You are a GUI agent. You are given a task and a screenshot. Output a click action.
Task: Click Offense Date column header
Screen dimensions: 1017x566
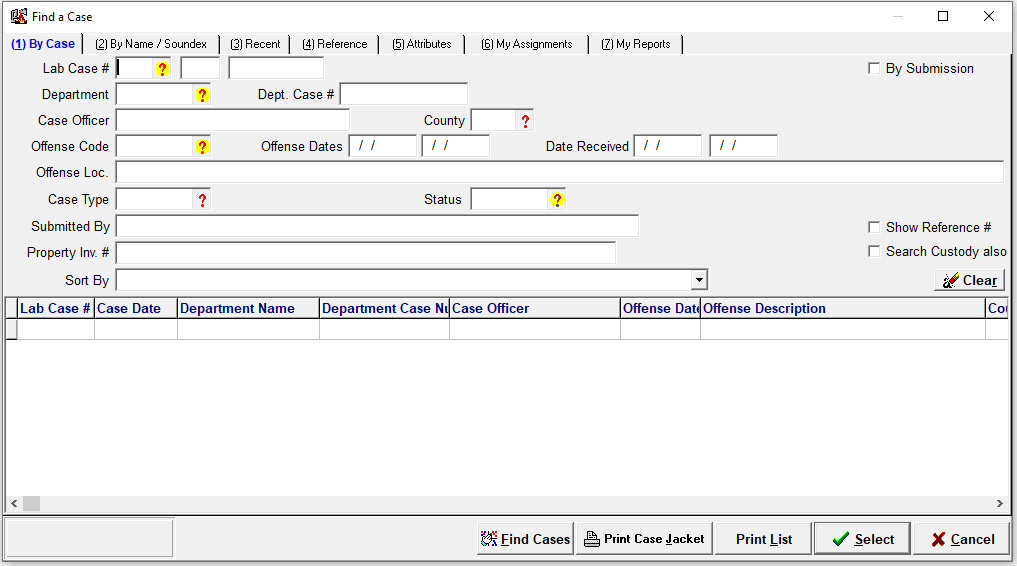[x=660, y=309]
